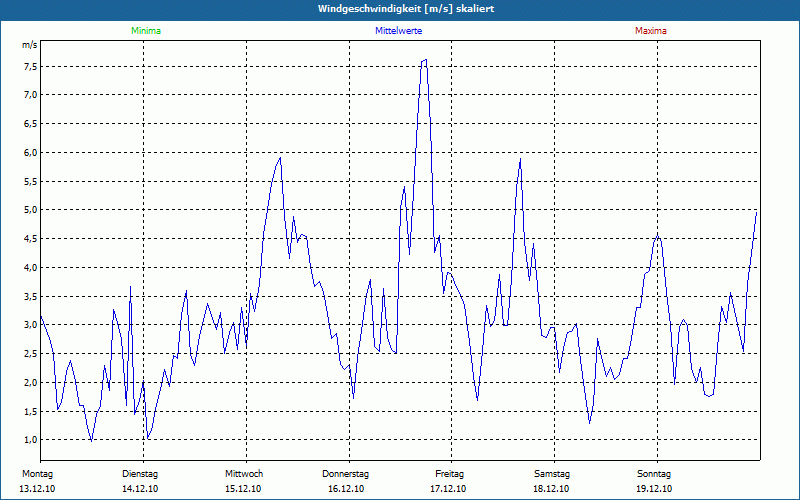The width and height of the screenshot is (800, 500).
Task: Click the Mittwoch day label
Action: pyautogui.click(x=244, y=474)
